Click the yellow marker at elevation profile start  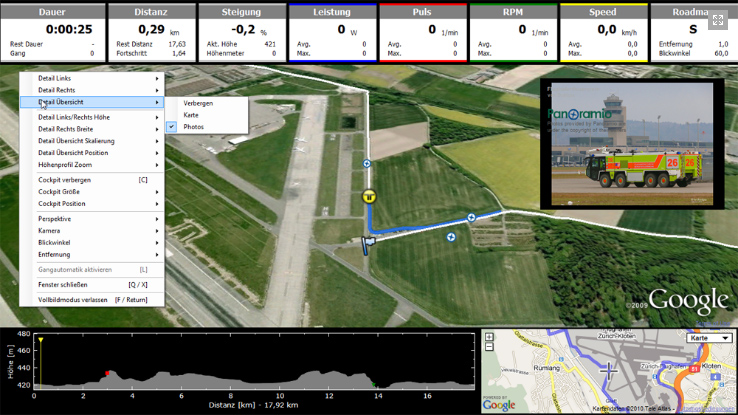click(x=40, y=342)
